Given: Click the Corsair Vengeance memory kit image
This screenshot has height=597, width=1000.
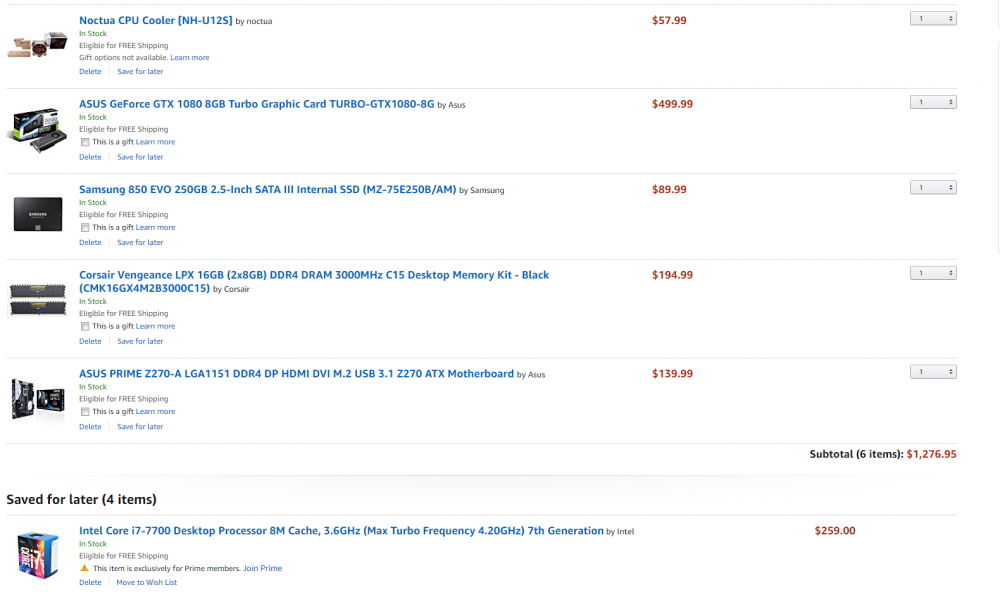Looking at the screenshot, I should coord(36,300).
